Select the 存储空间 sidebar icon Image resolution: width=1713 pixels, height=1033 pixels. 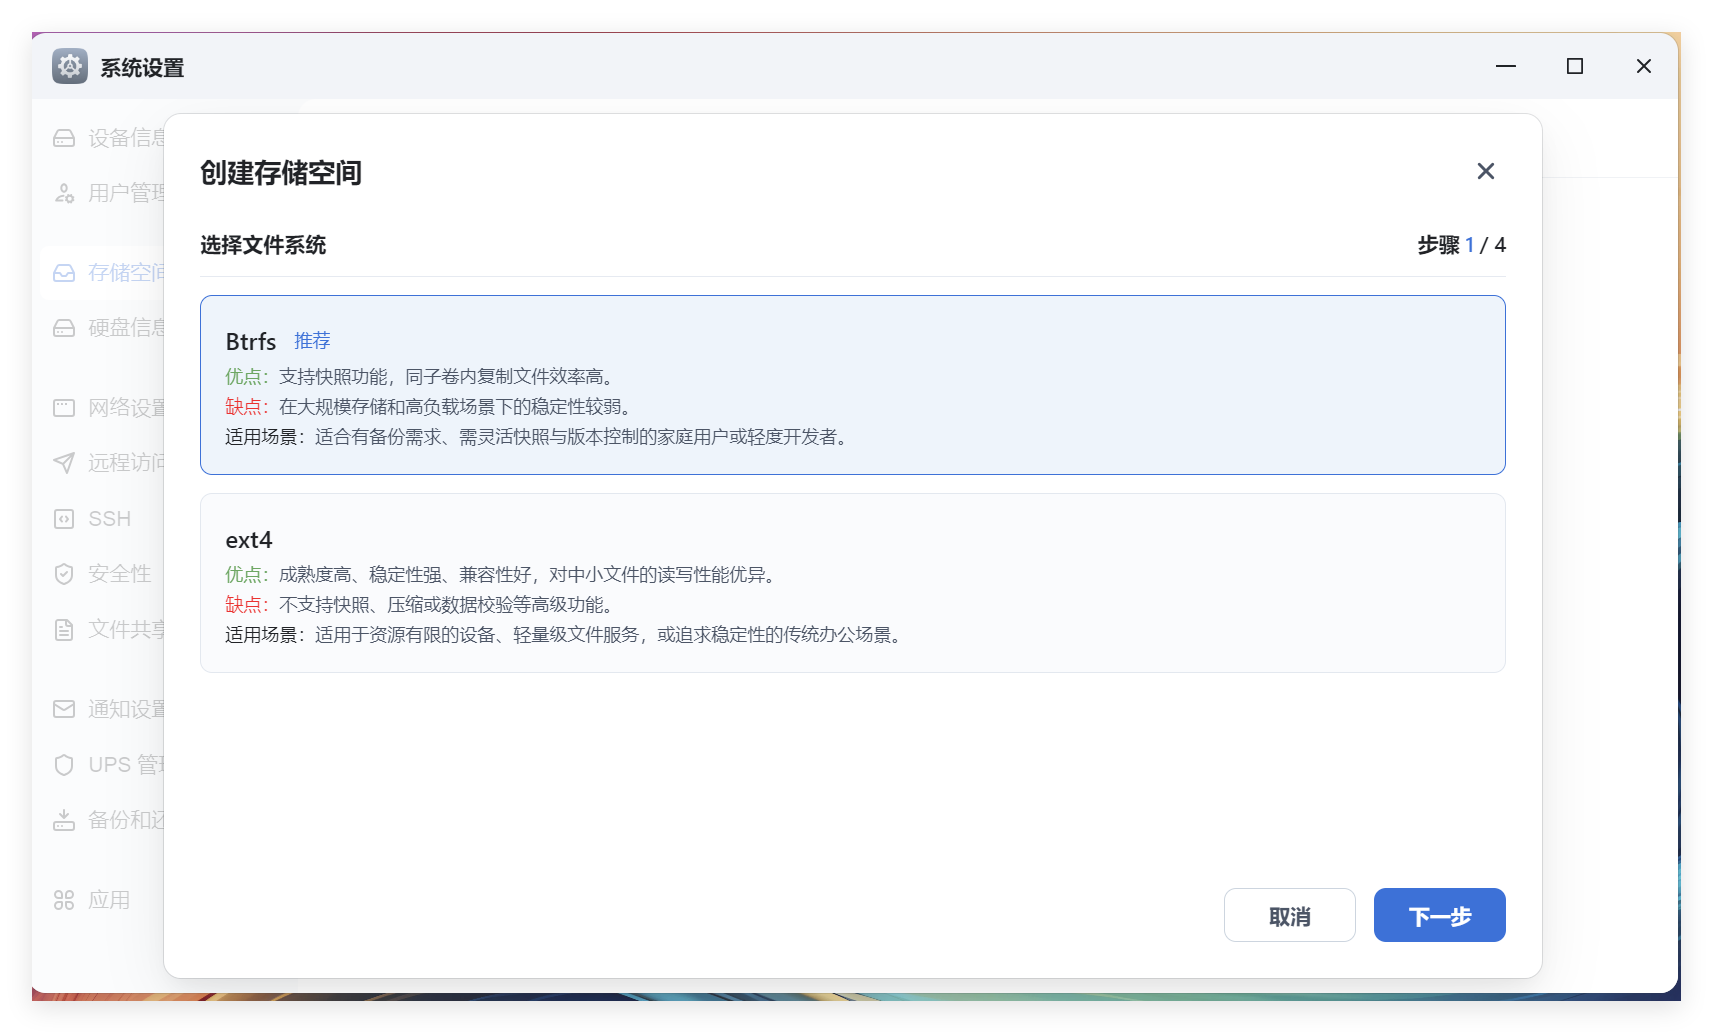pyautogui.click(x=64, y=273)
